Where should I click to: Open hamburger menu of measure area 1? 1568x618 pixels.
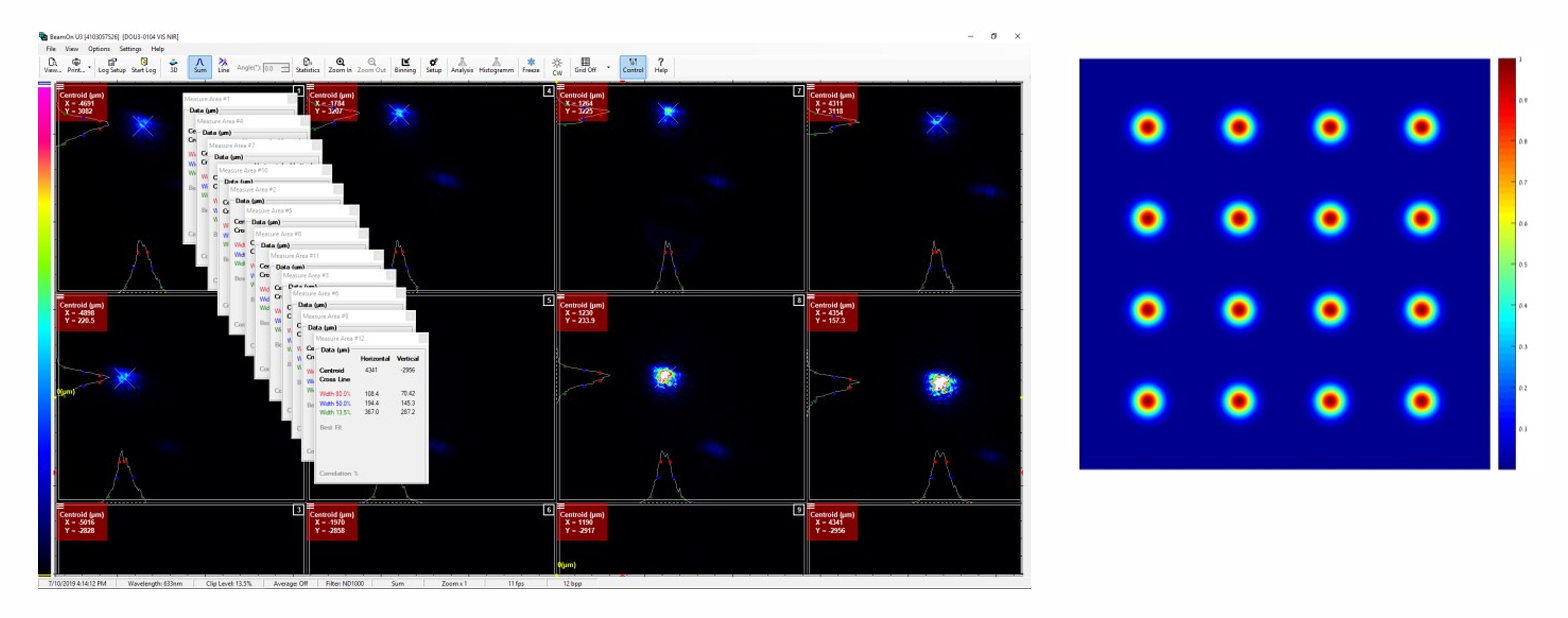tap(62, 87)
